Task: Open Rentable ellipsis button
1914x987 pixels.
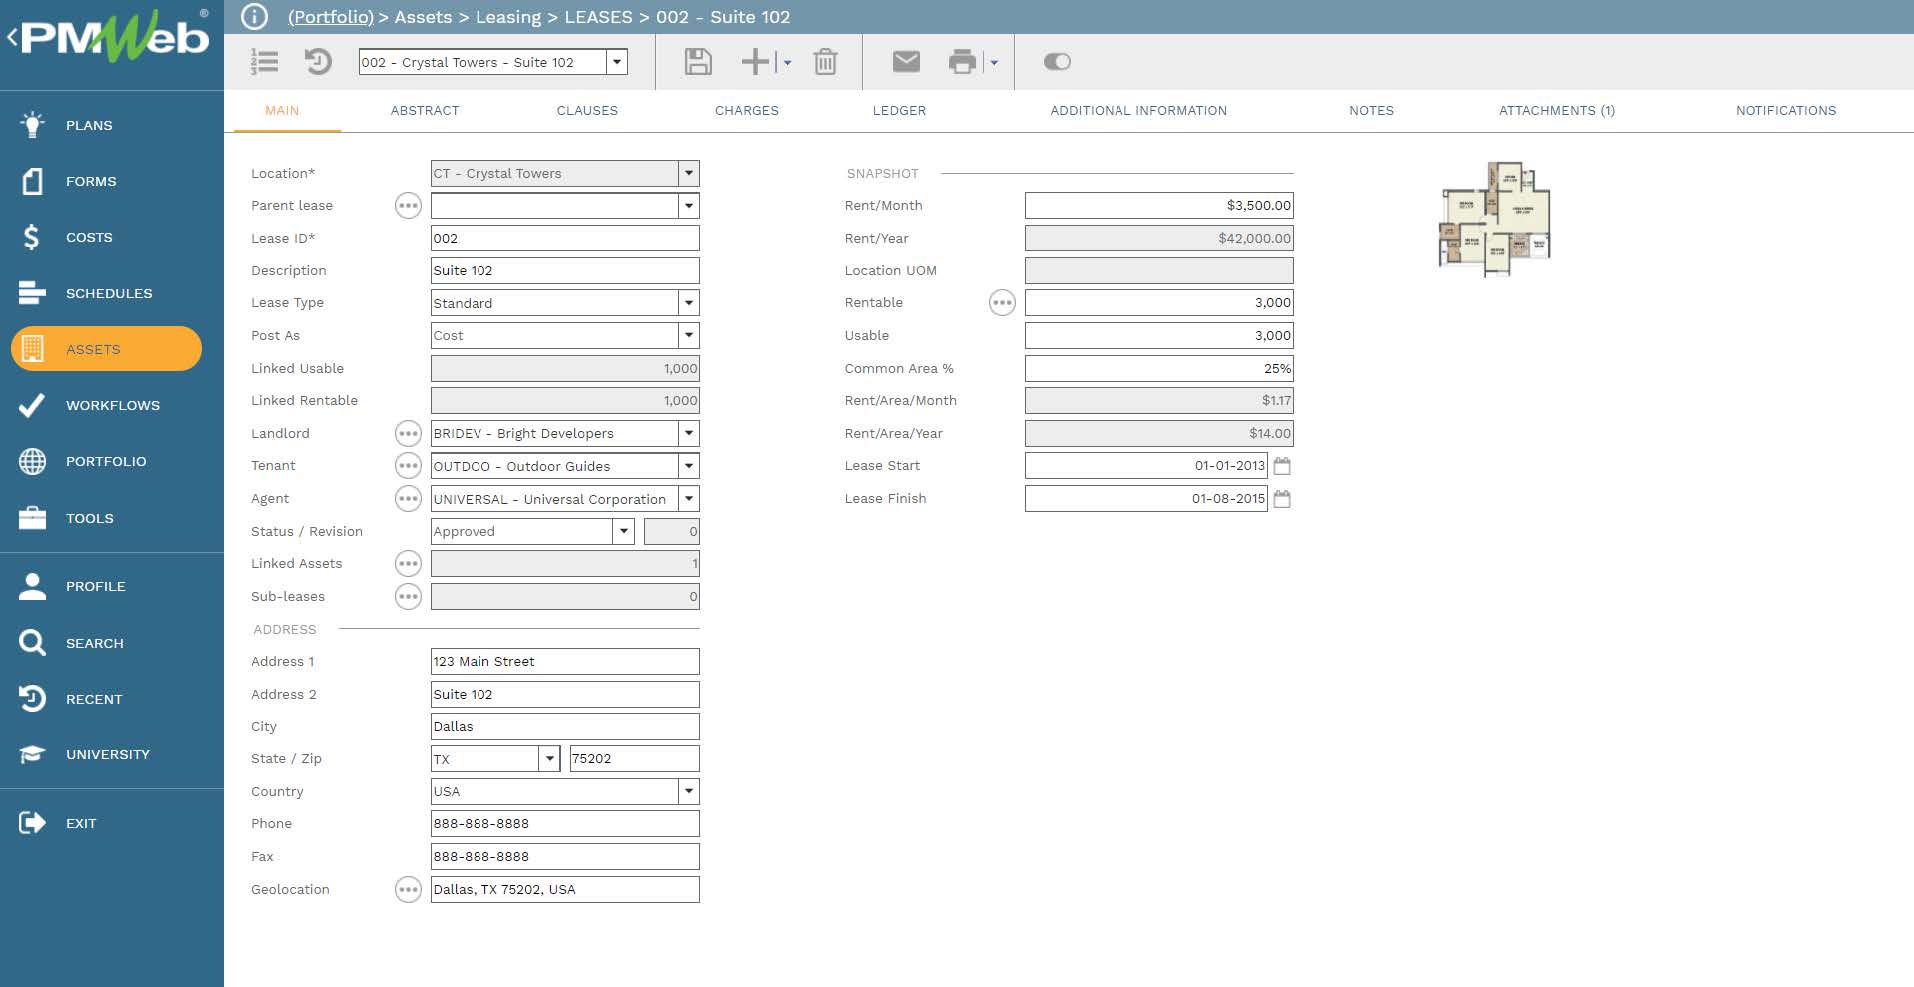Action: tap(1002, 303)
